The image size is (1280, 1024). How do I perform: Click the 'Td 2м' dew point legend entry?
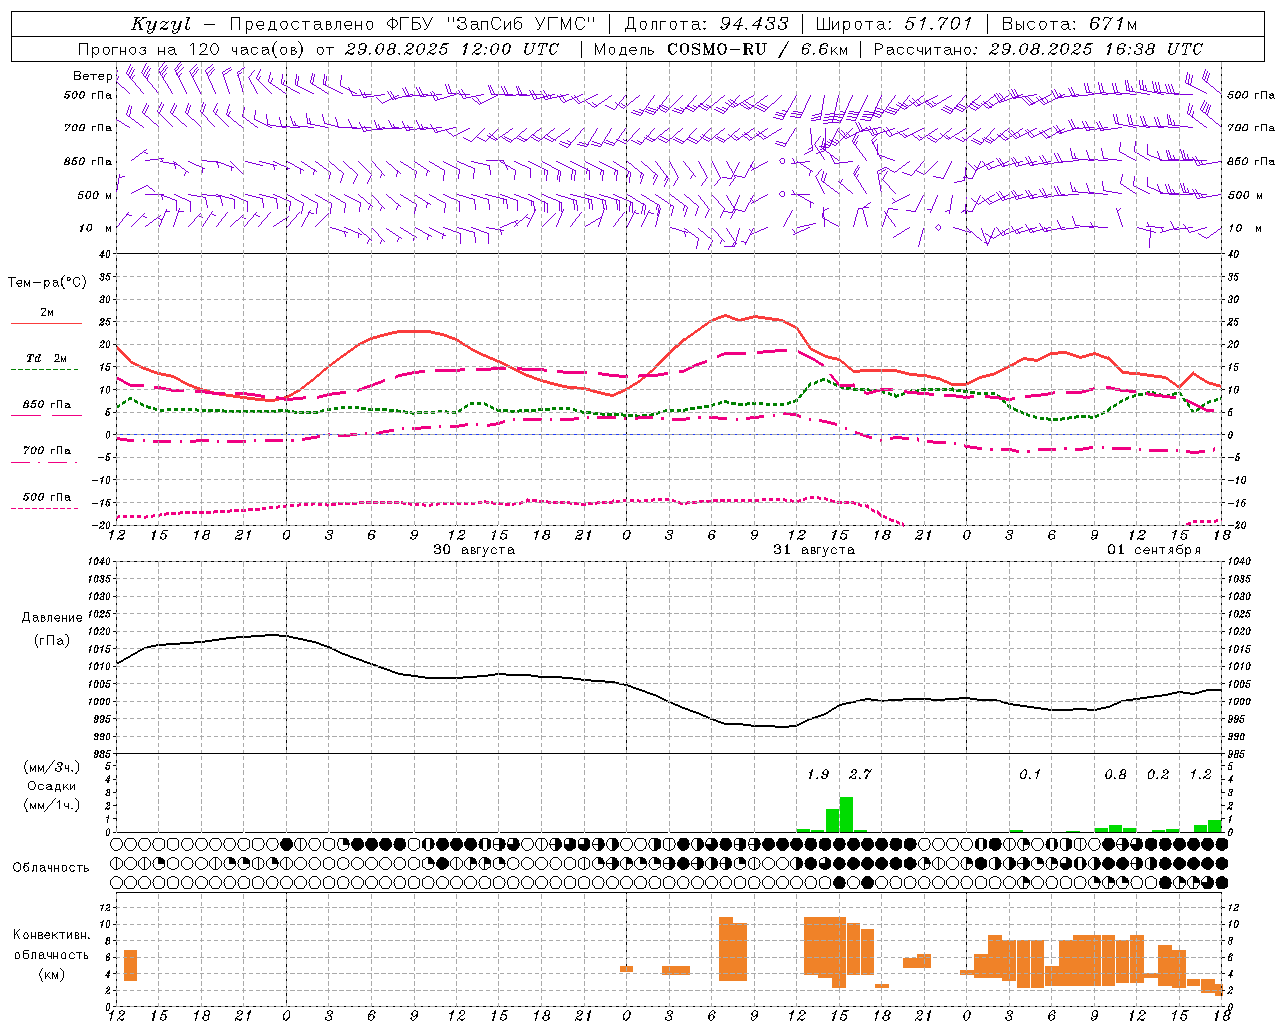click(x=46, y=358)
